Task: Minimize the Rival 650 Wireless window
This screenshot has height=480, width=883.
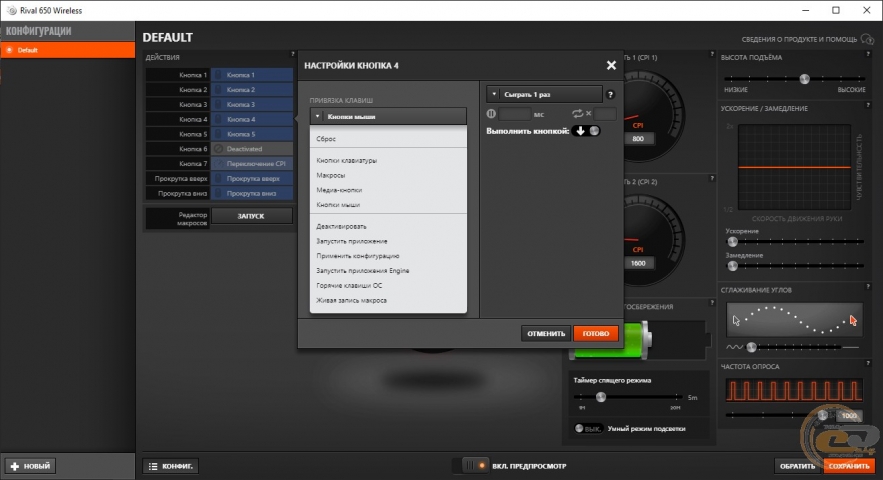Action: 805,10
